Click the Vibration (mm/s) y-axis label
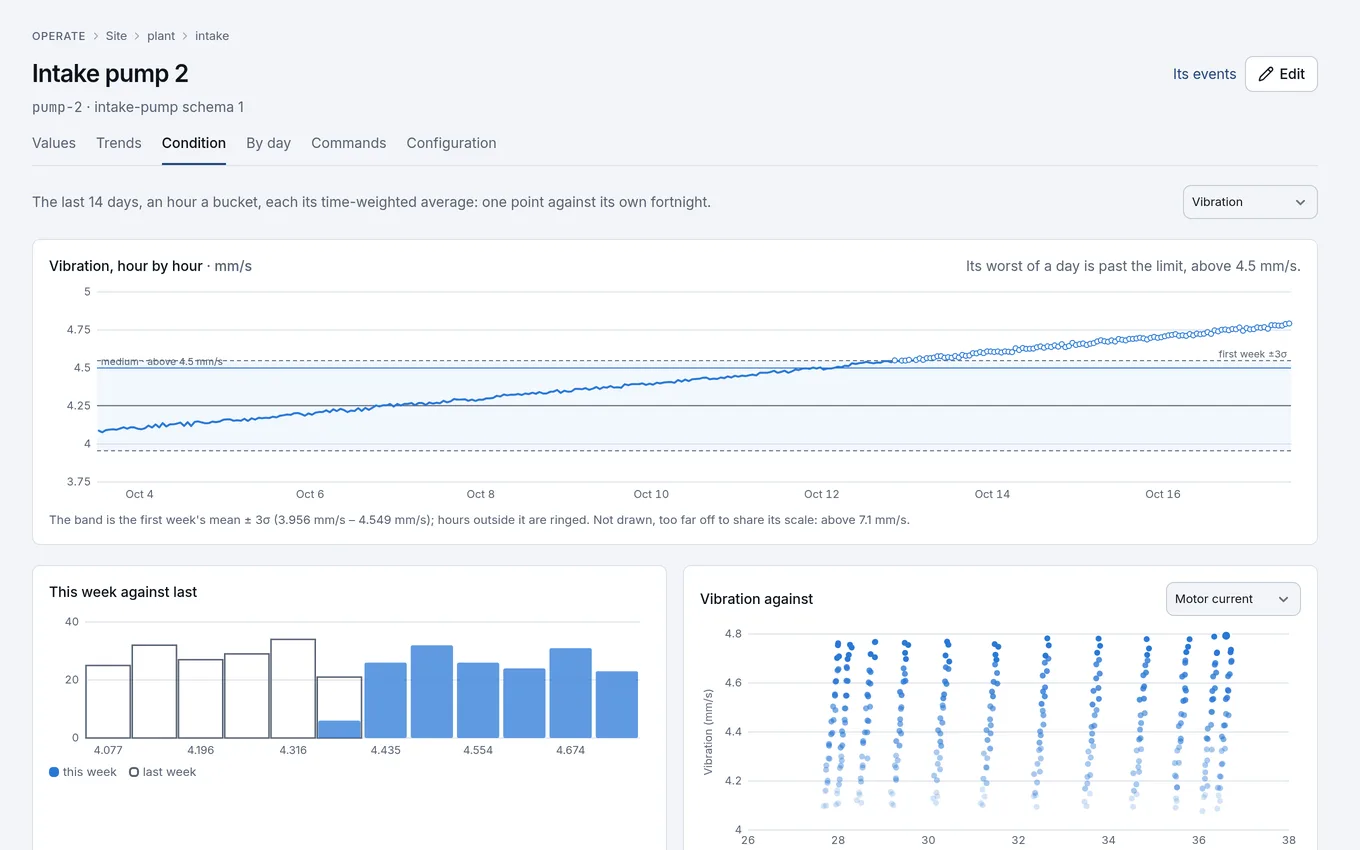 tap(708, 731)
